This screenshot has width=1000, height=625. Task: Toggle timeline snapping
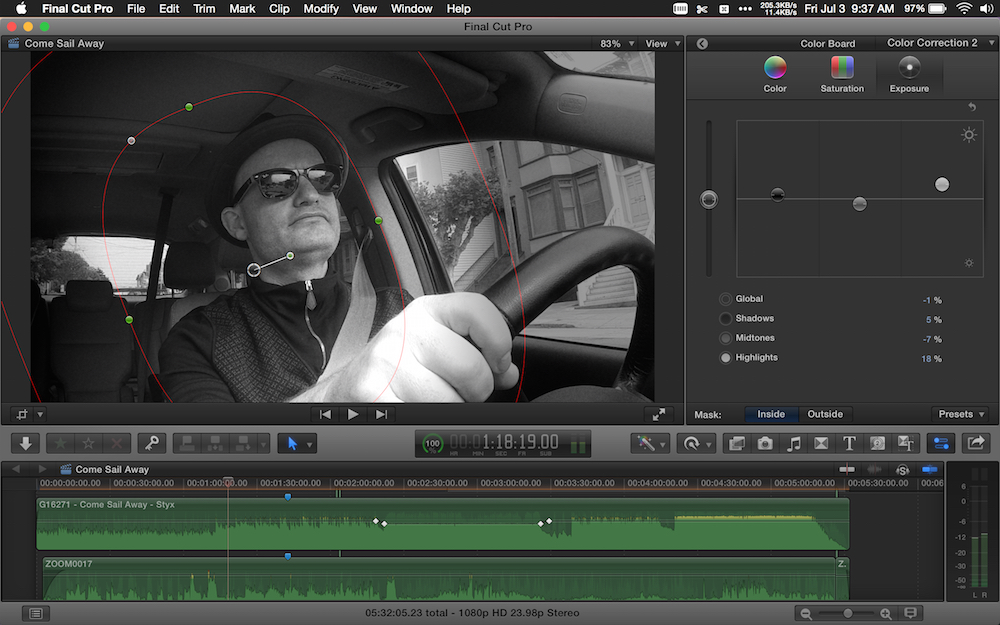click(929, 469)
